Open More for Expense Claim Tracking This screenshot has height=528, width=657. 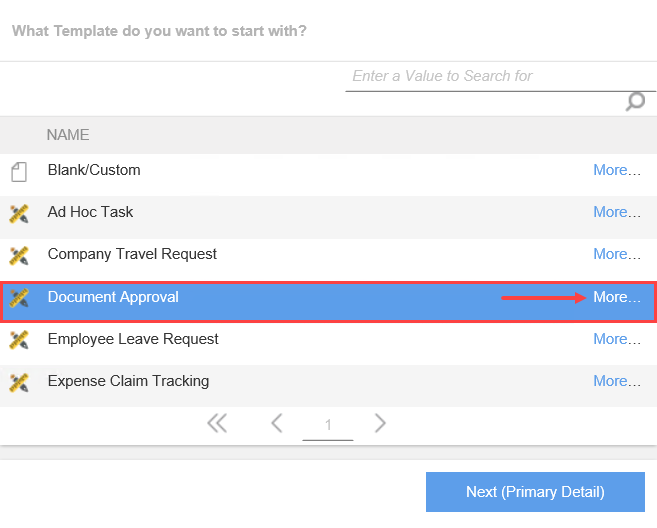(x=616, y=381)
